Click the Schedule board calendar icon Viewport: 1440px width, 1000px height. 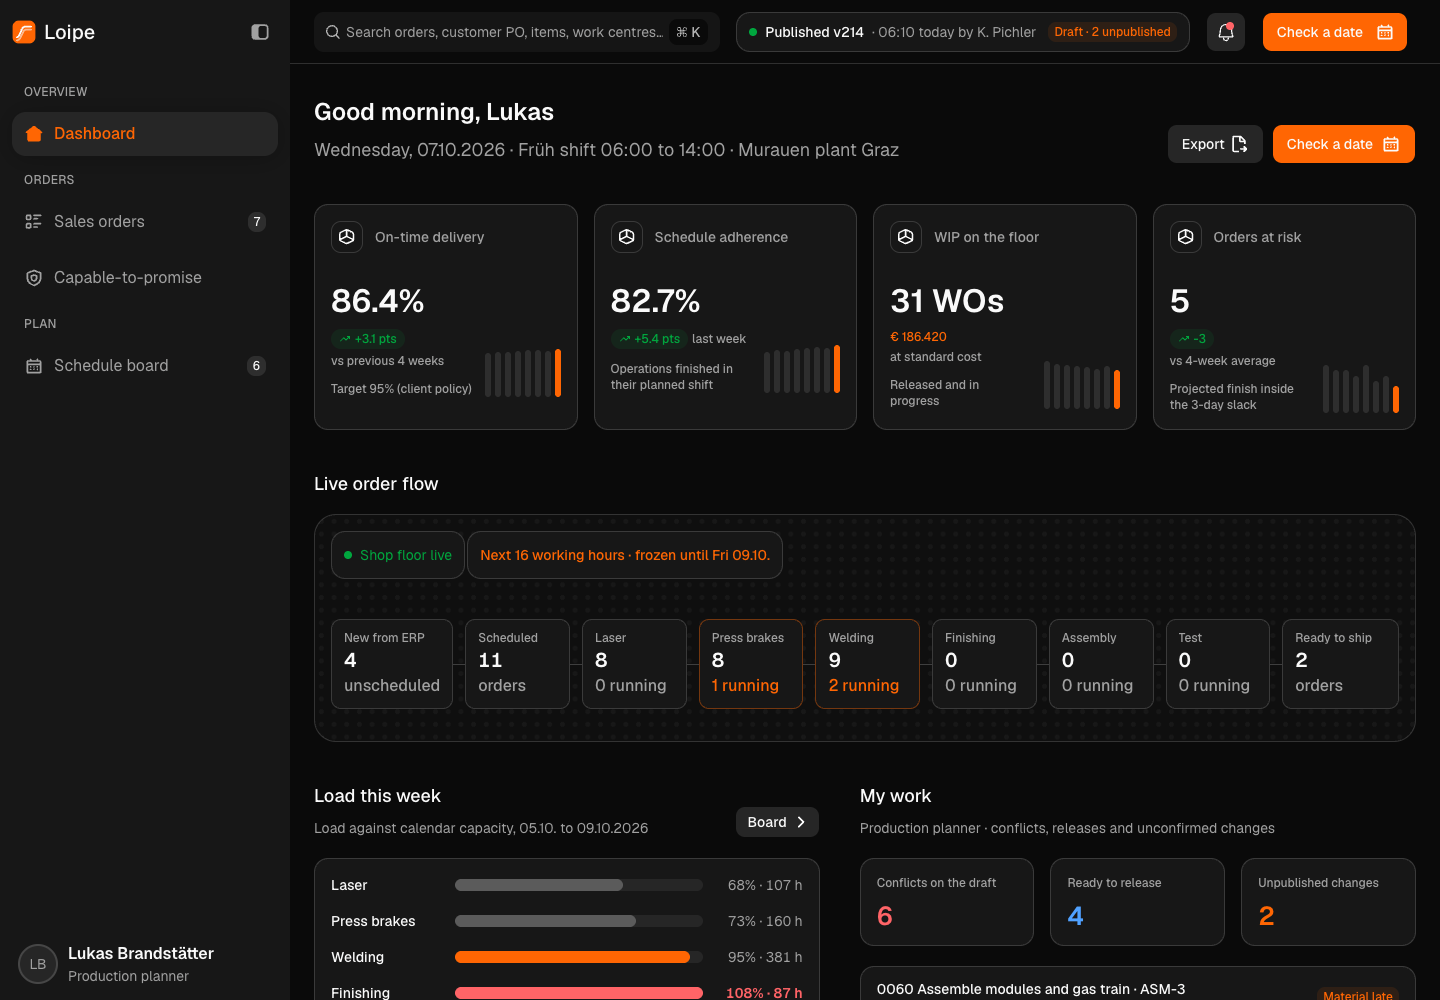click(34, 366)
